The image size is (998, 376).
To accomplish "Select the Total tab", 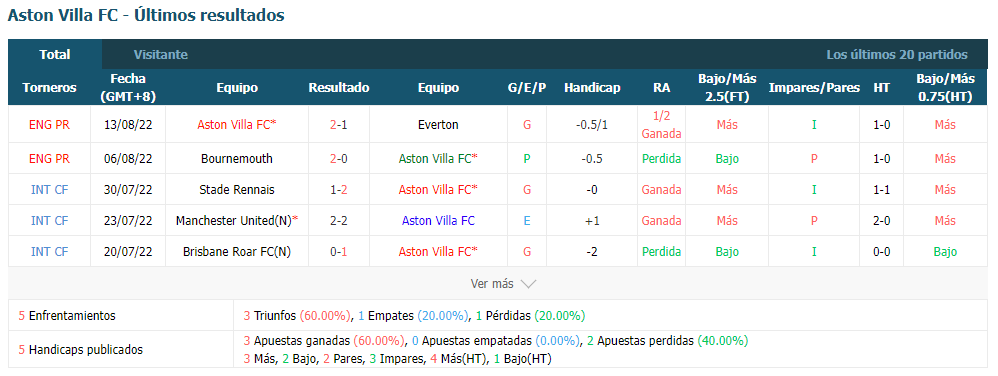I will [x=55, y=55].
